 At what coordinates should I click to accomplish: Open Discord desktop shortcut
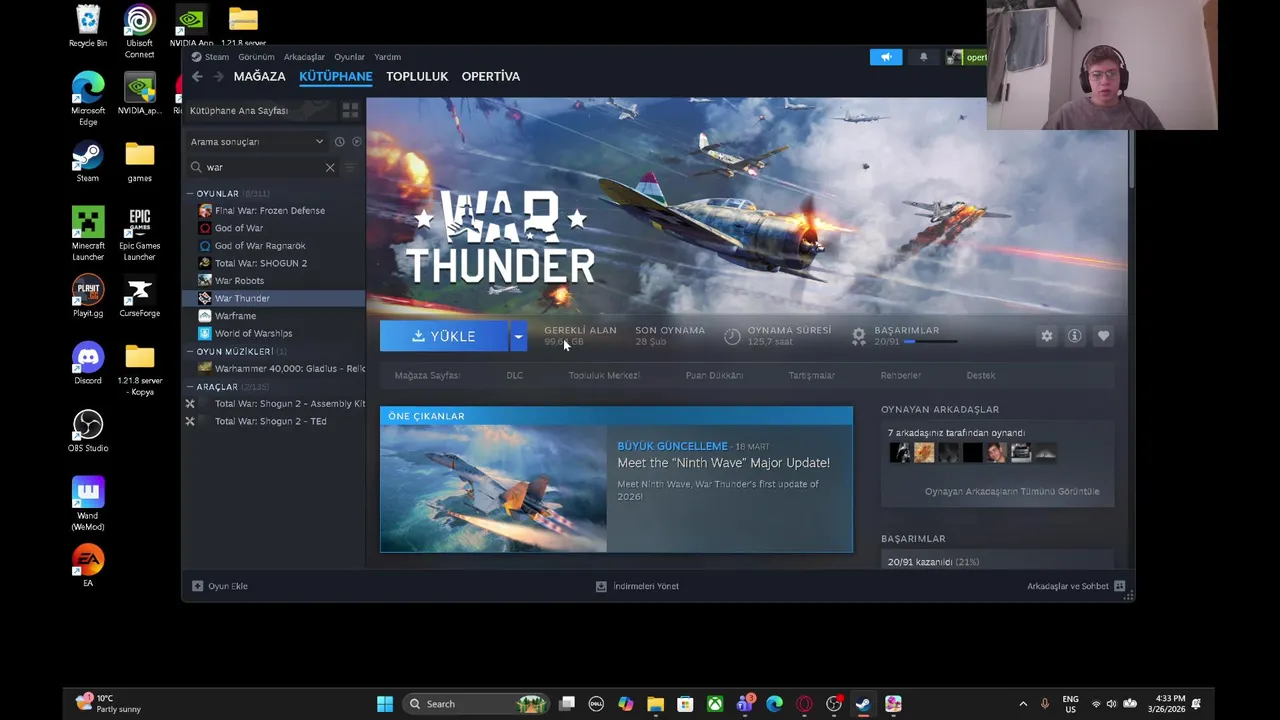pyautogui.click(x=87, y=365)
